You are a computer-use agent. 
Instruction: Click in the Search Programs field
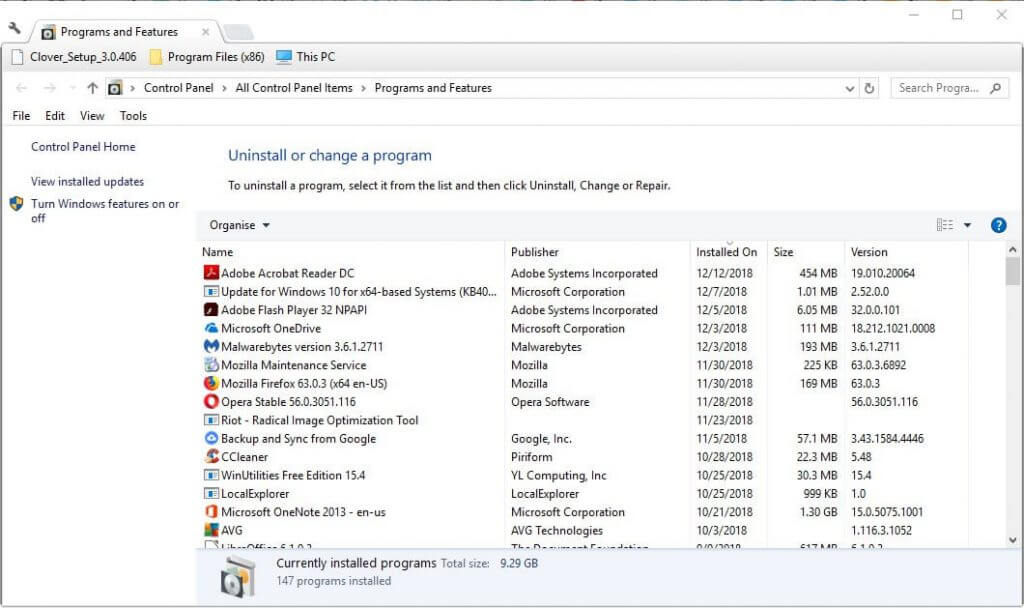click(x=938, y=88)
